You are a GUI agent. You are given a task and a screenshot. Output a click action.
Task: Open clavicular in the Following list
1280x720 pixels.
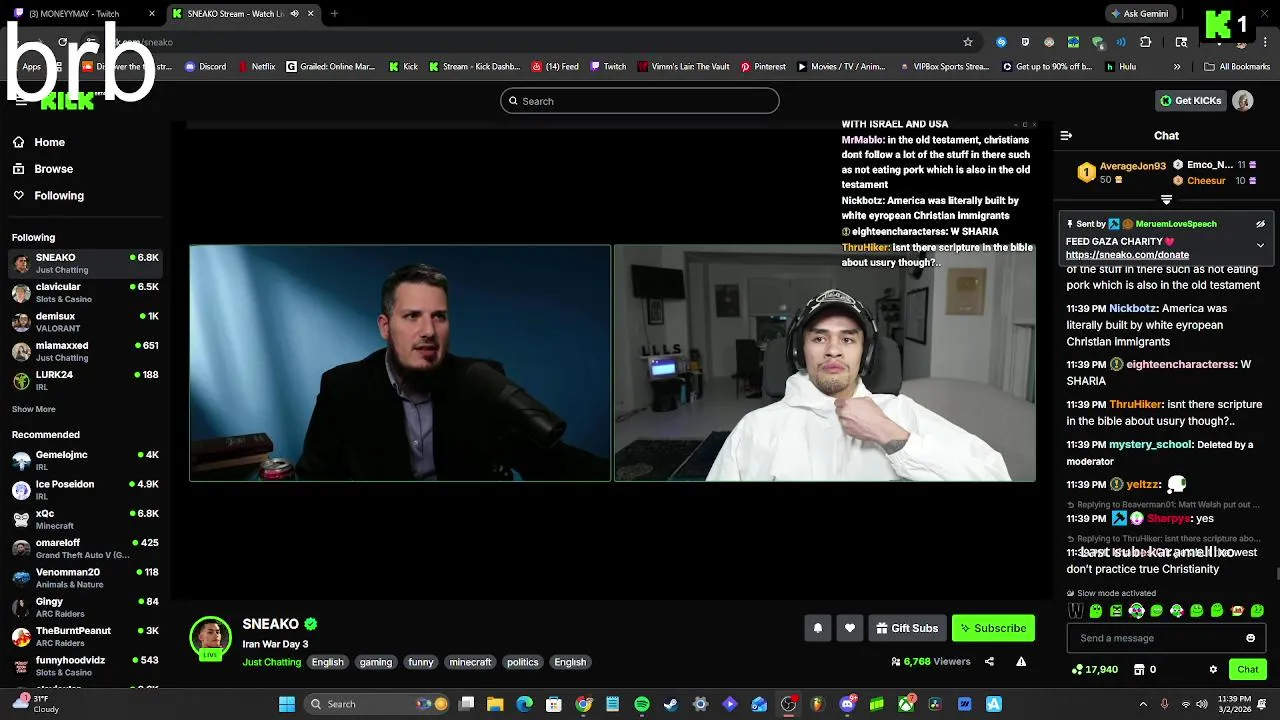pos(85,292)
